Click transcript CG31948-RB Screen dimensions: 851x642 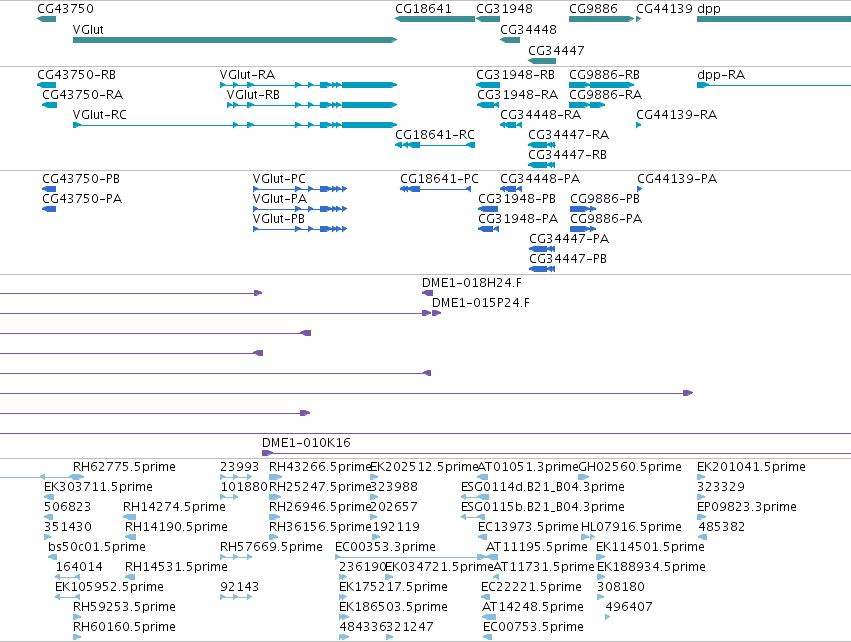(488, 85)
